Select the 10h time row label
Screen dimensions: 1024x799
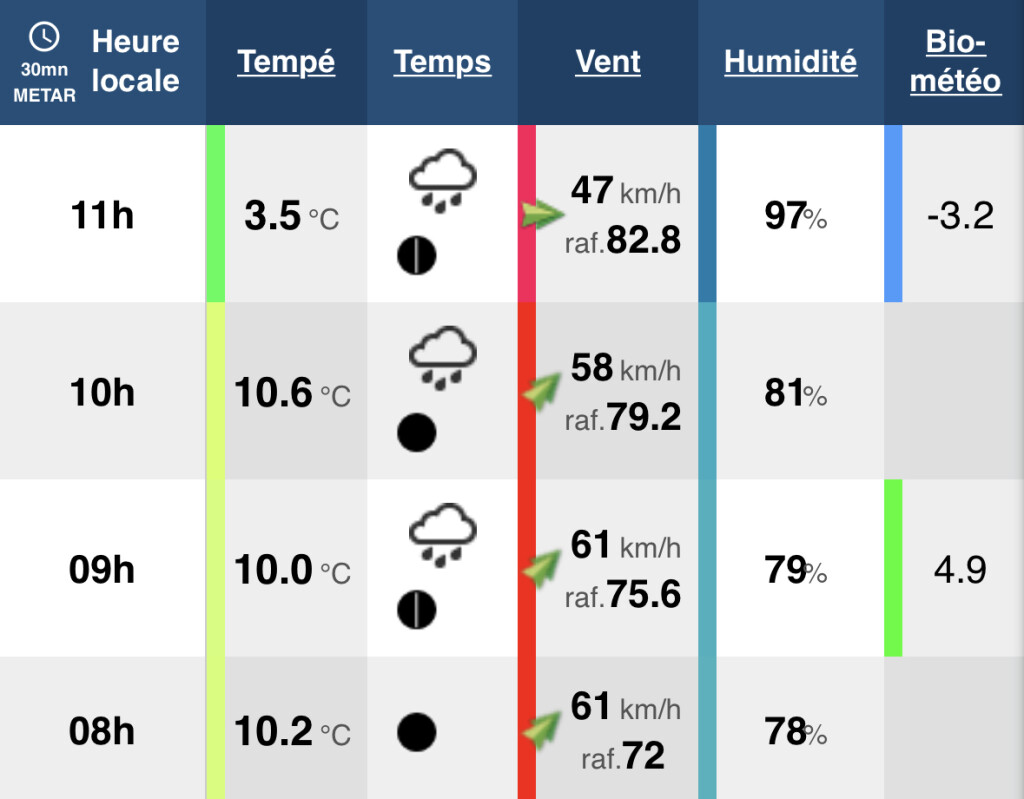pos(102,392)
